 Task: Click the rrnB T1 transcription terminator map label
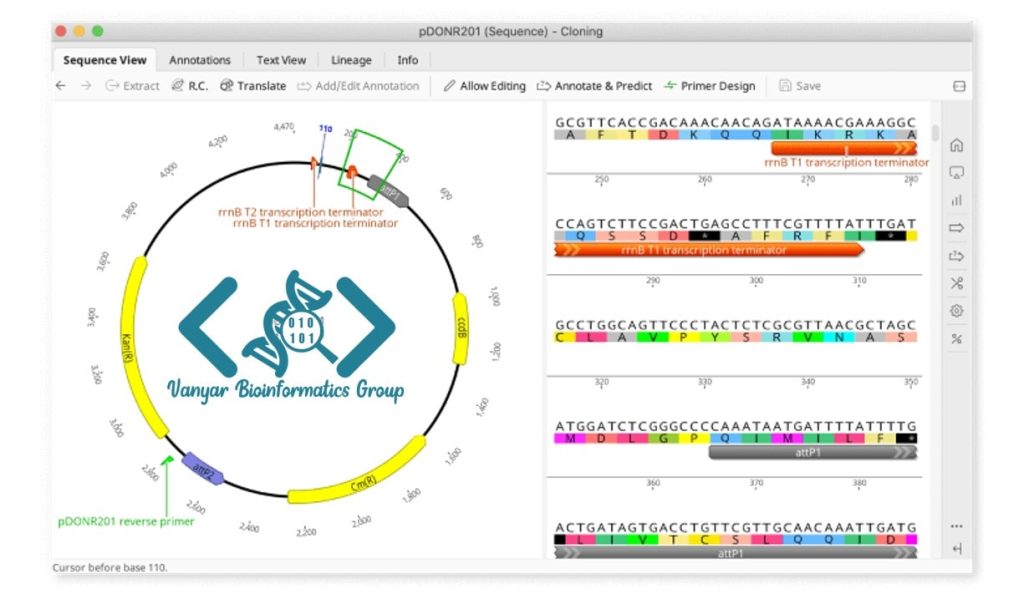coord(315,223)
